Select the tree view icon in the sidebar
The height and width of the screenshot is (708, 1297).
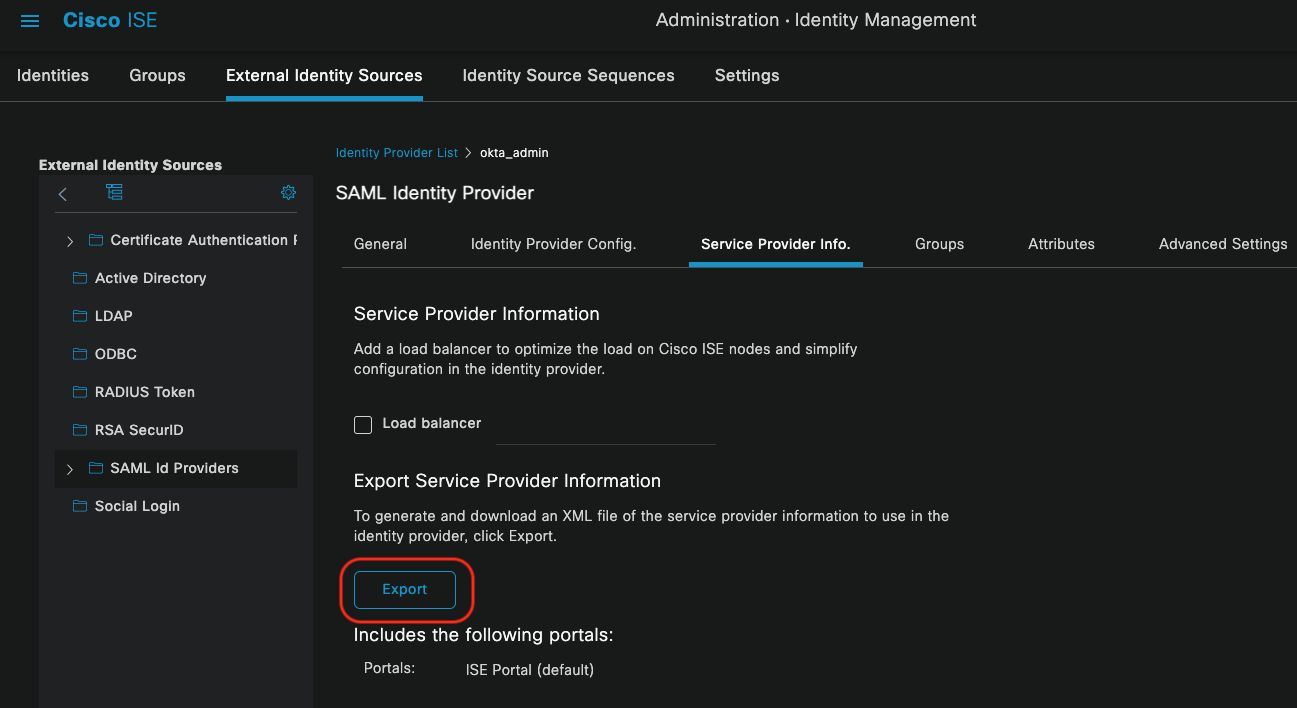[x=114, y=192]
